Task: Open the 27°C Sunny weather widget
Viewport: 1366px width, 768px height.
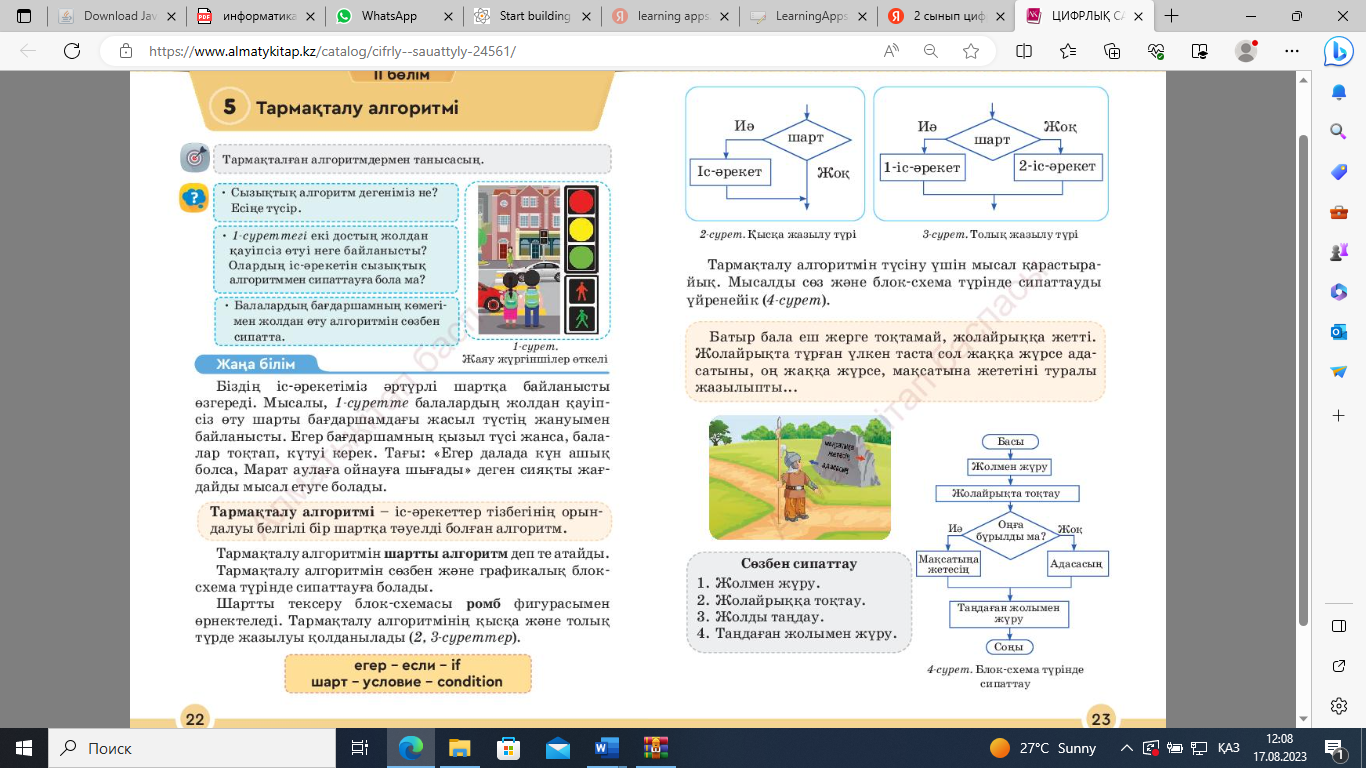Action: [1042, 748]
